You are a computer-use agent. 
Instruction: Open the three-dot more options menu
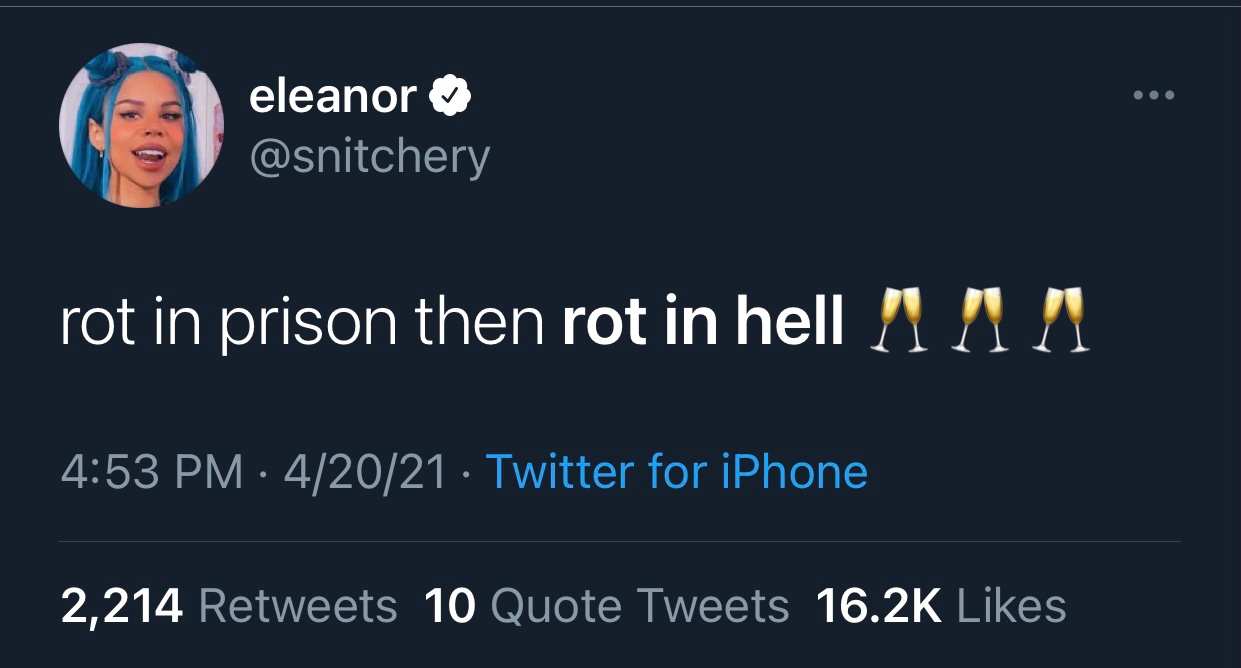[x=1154, y=97]
